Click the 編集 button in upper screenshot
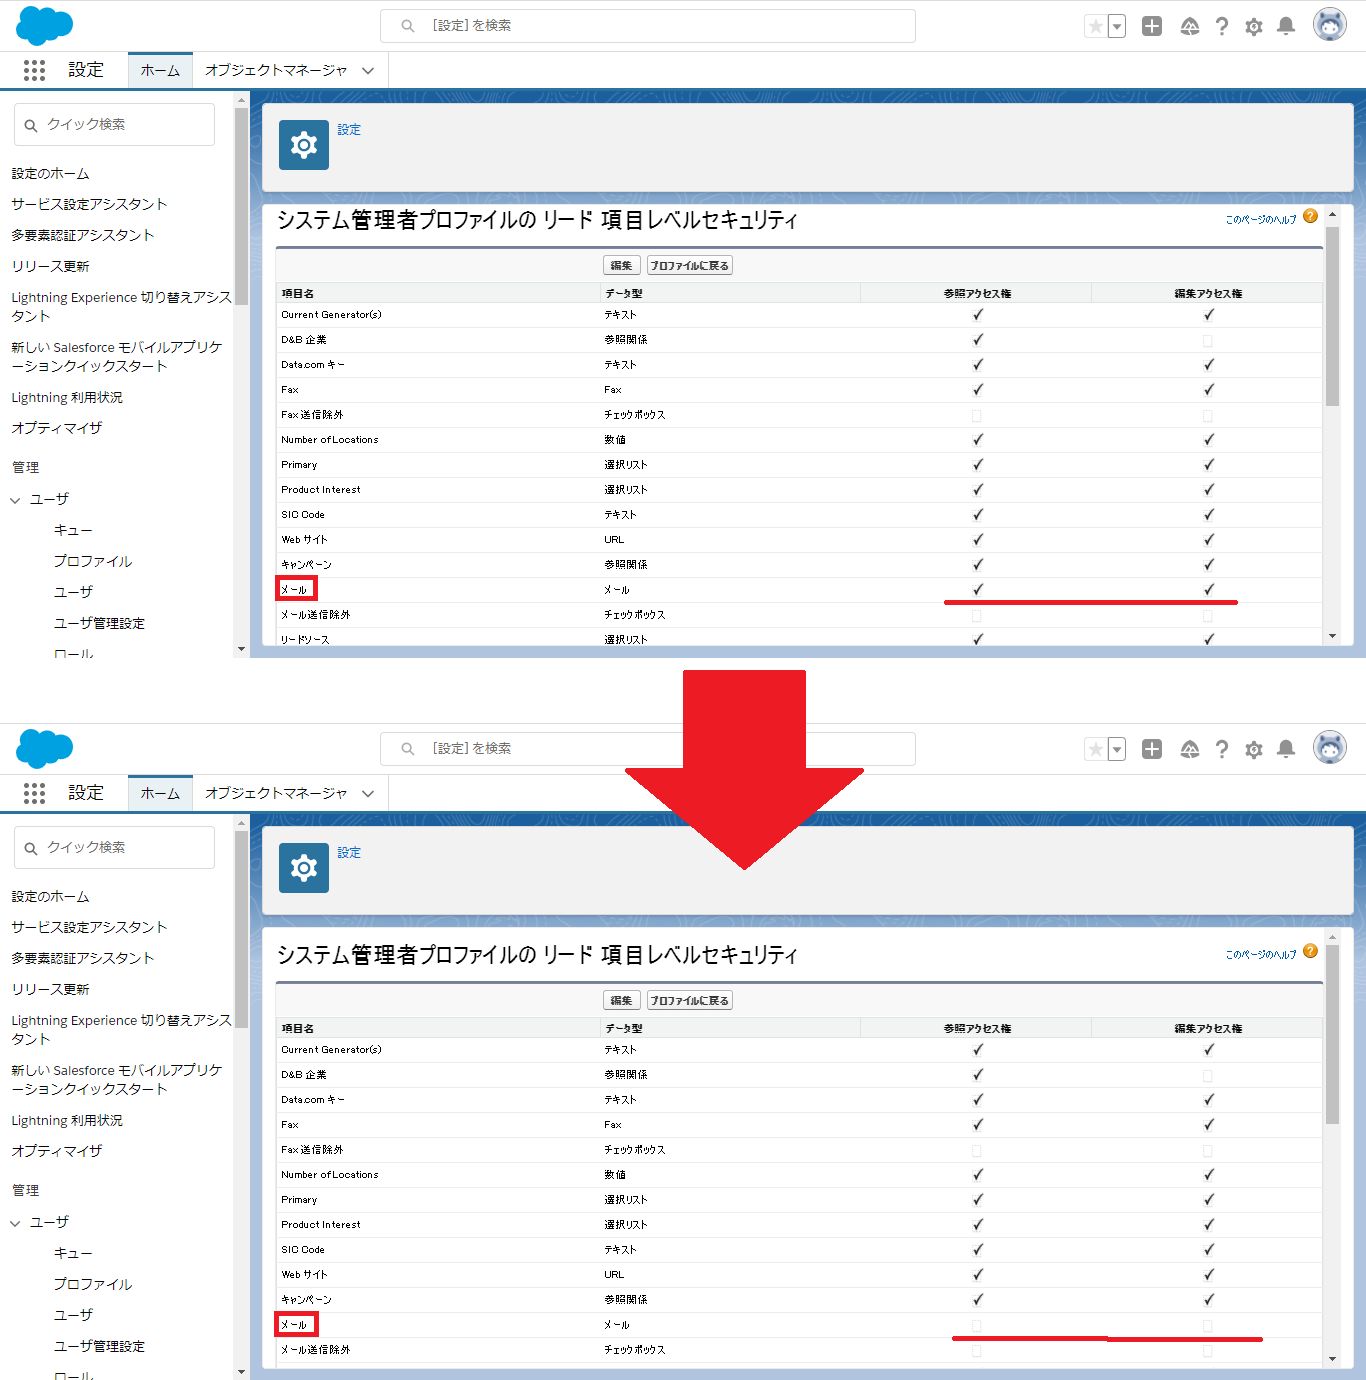The width and height of the screenshot is (1366, 1380). point(621,265)
